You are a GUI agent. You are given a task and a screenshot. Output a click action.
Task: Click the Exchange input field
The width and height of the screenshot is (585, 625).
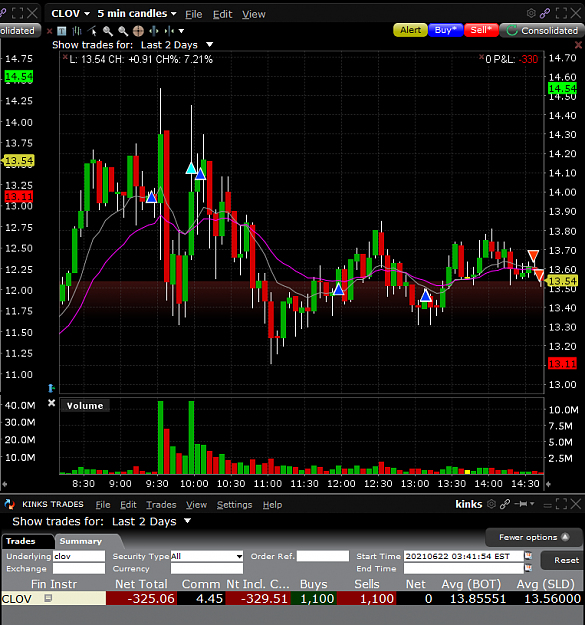pos(79,568)
